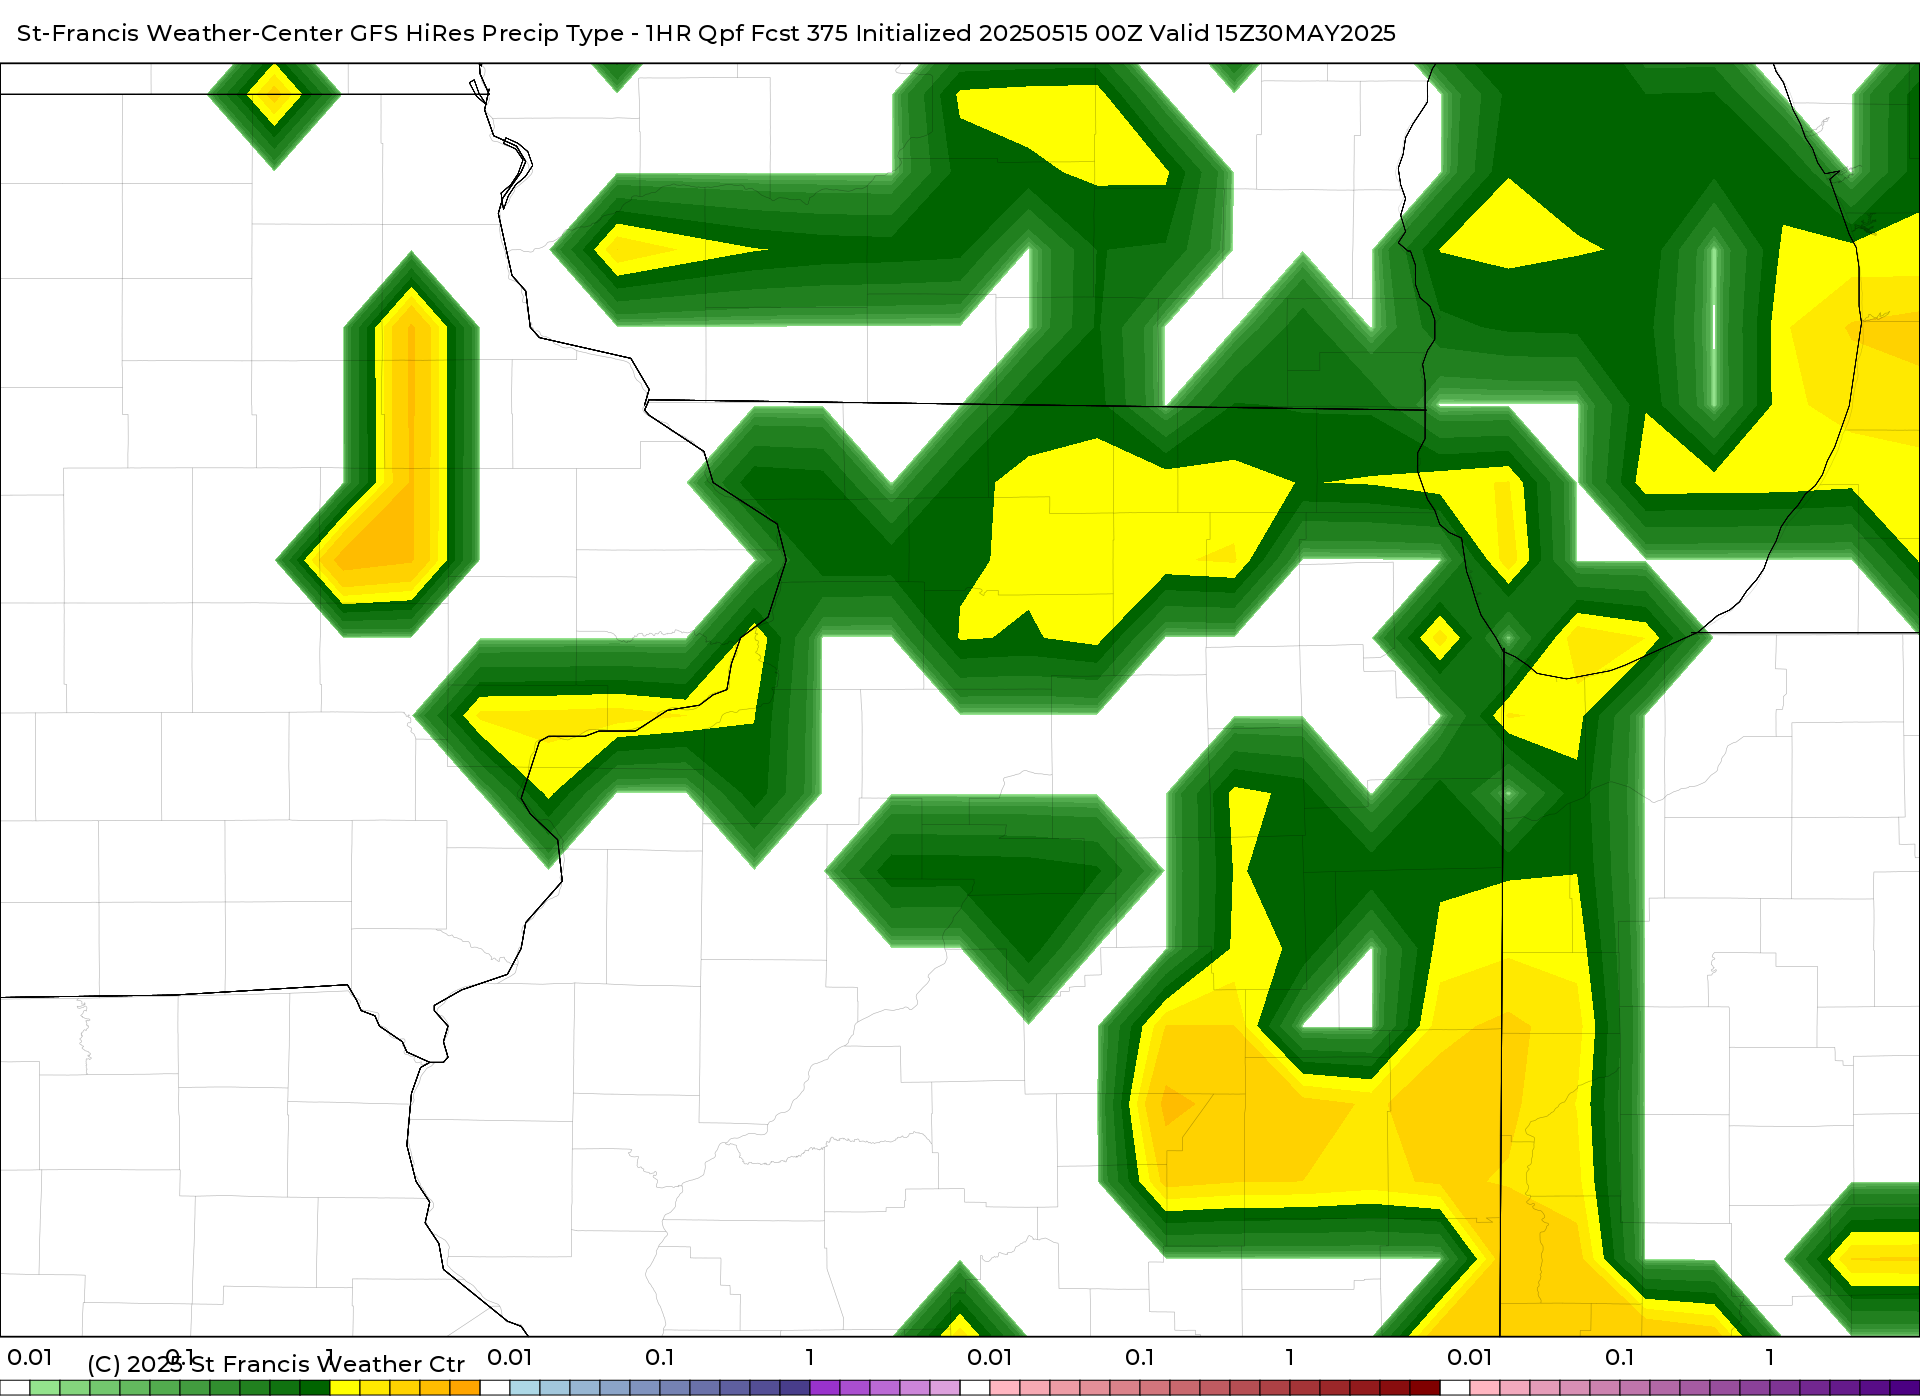
Task: Click the '0.1' label above the pink-purple scale
Action: pos(1620,1358)
